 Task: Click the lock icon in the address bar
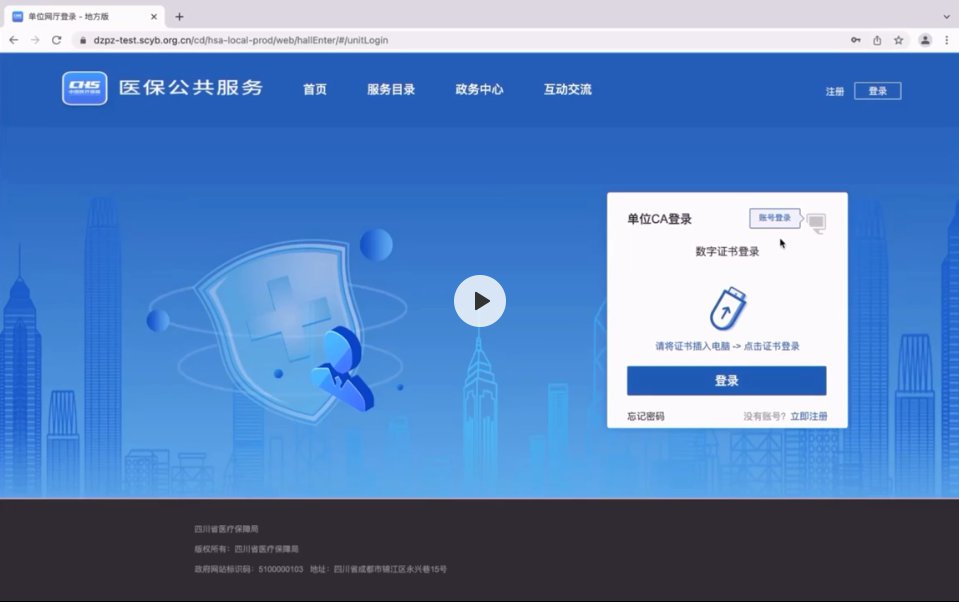83,40
